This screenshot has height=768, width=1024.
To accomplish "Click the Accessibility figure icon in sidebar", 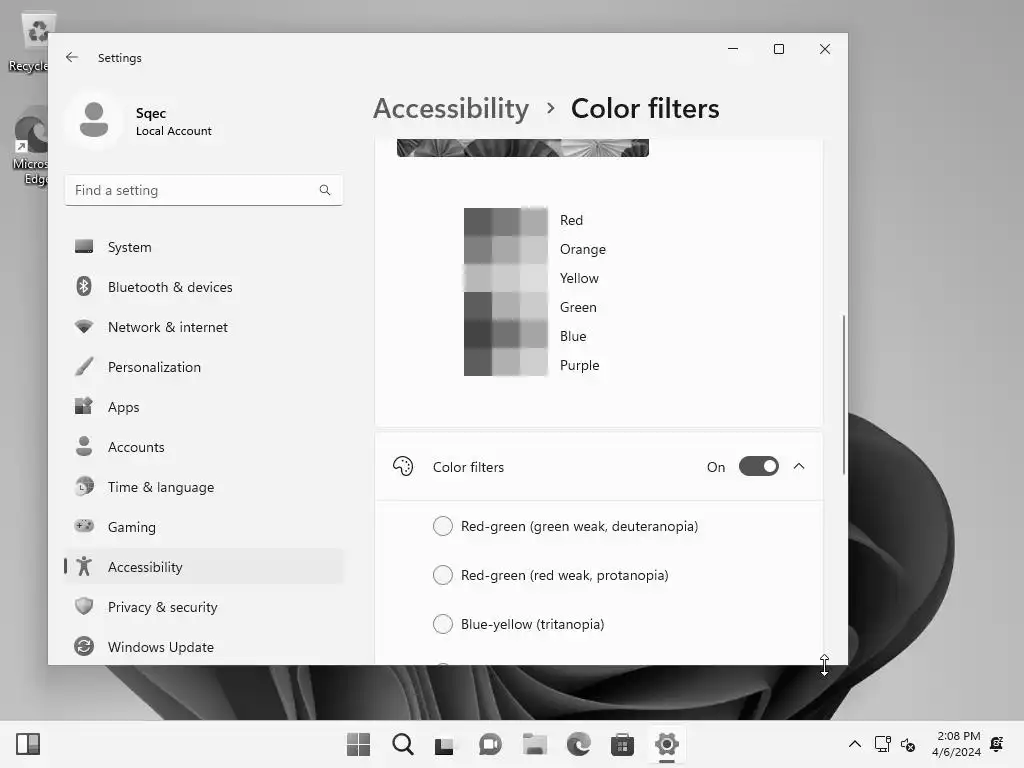I will (84, 566).
